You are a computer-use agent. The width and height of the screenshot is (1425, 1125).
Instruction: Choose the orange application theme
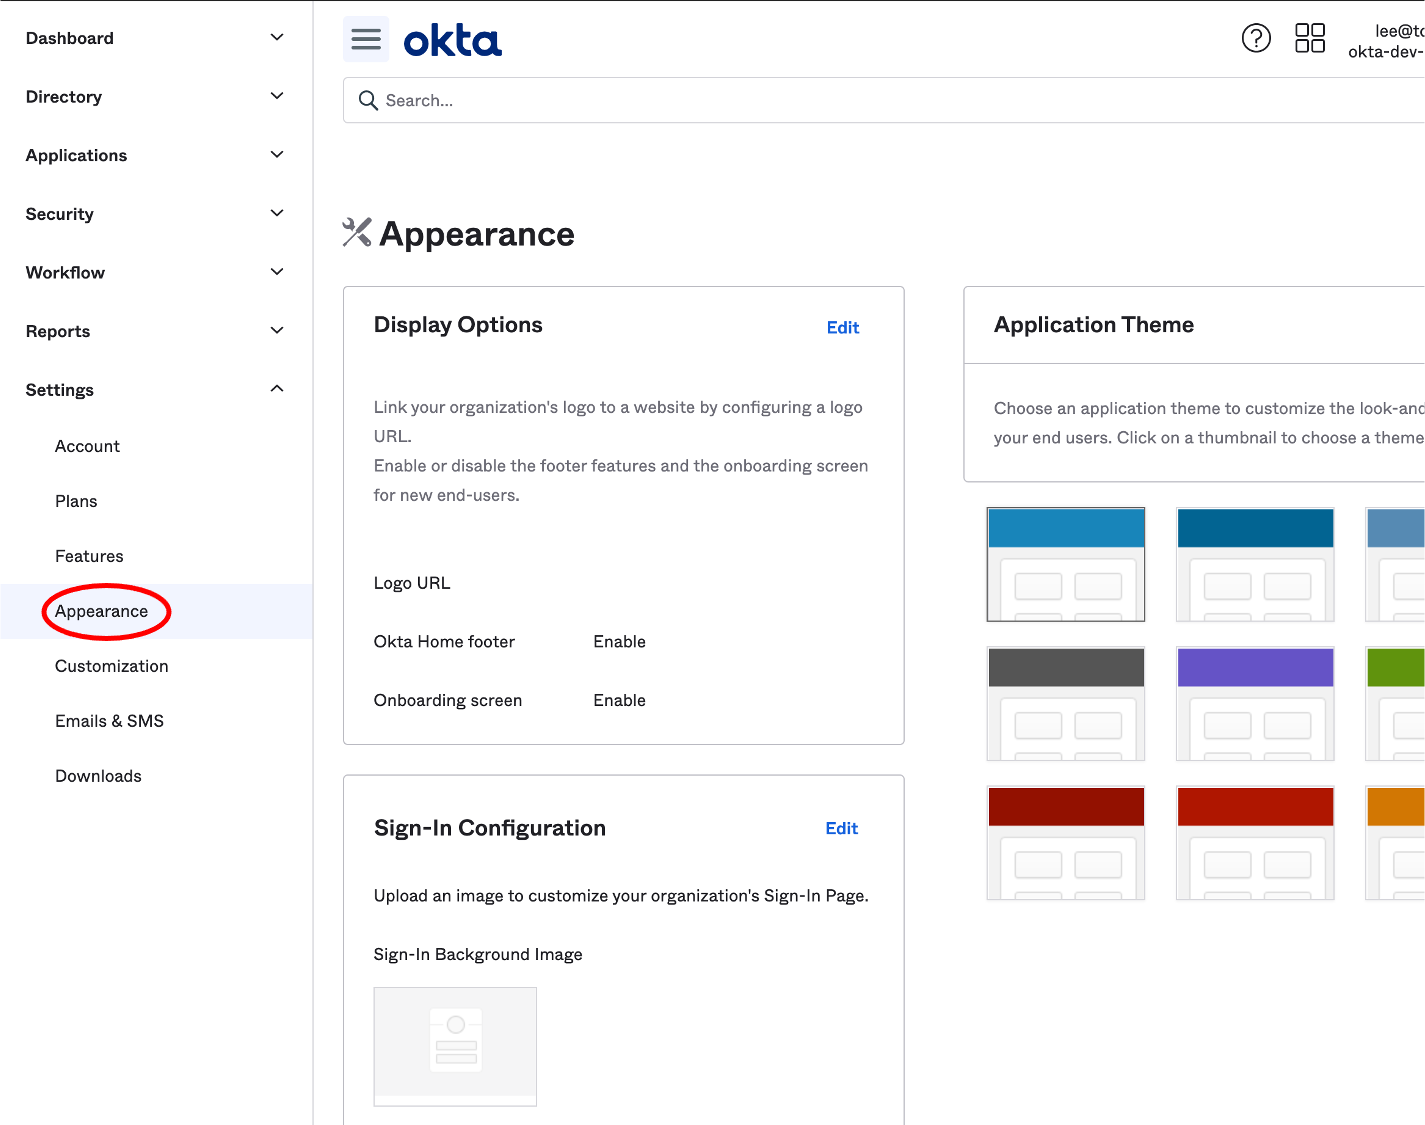click(x=1395, y=843)
